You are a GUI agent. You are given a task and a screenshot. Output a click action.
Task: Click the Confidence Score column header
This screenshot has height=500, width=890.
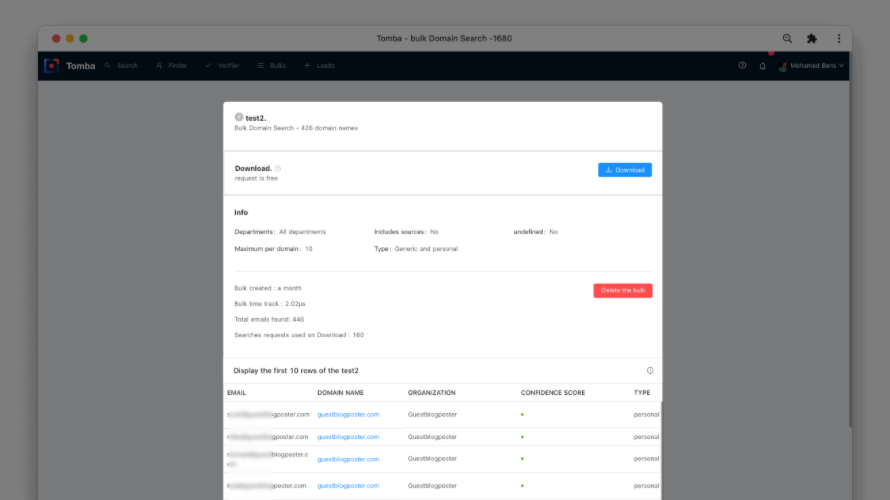pyautogui.click(x=553, y=393)
